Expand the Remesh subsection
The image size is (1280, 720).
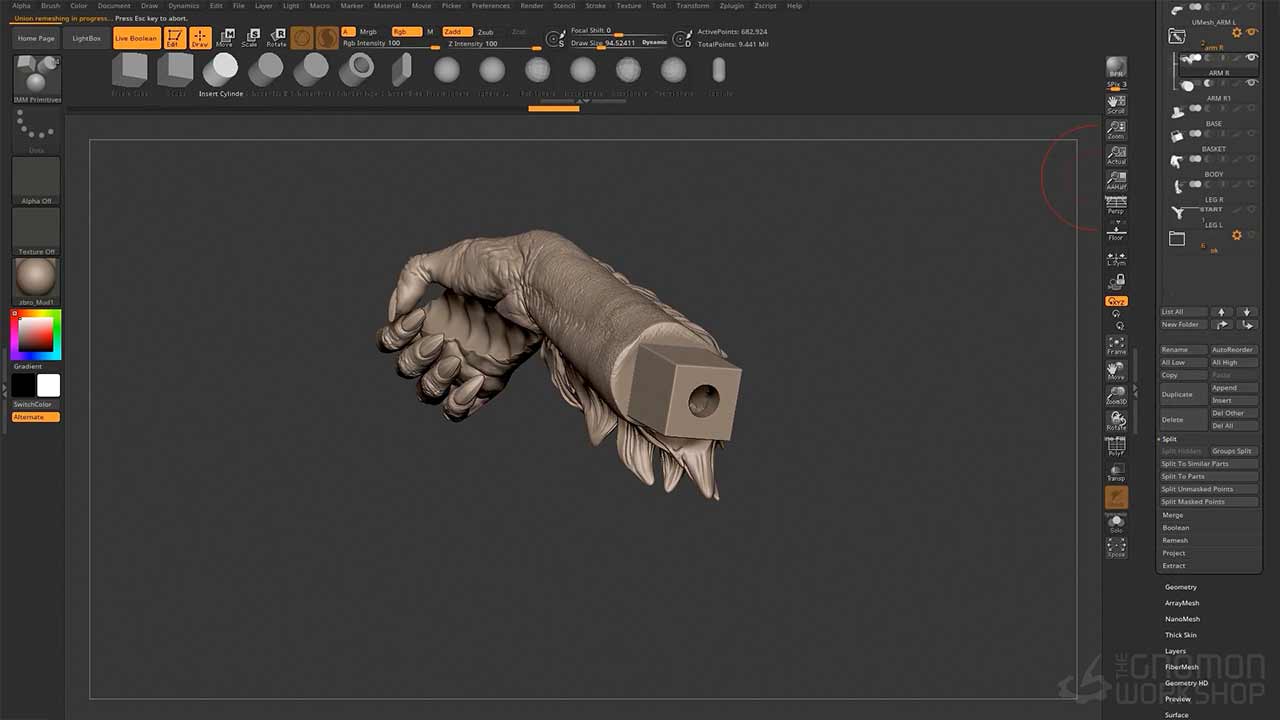click(1175, 540)
